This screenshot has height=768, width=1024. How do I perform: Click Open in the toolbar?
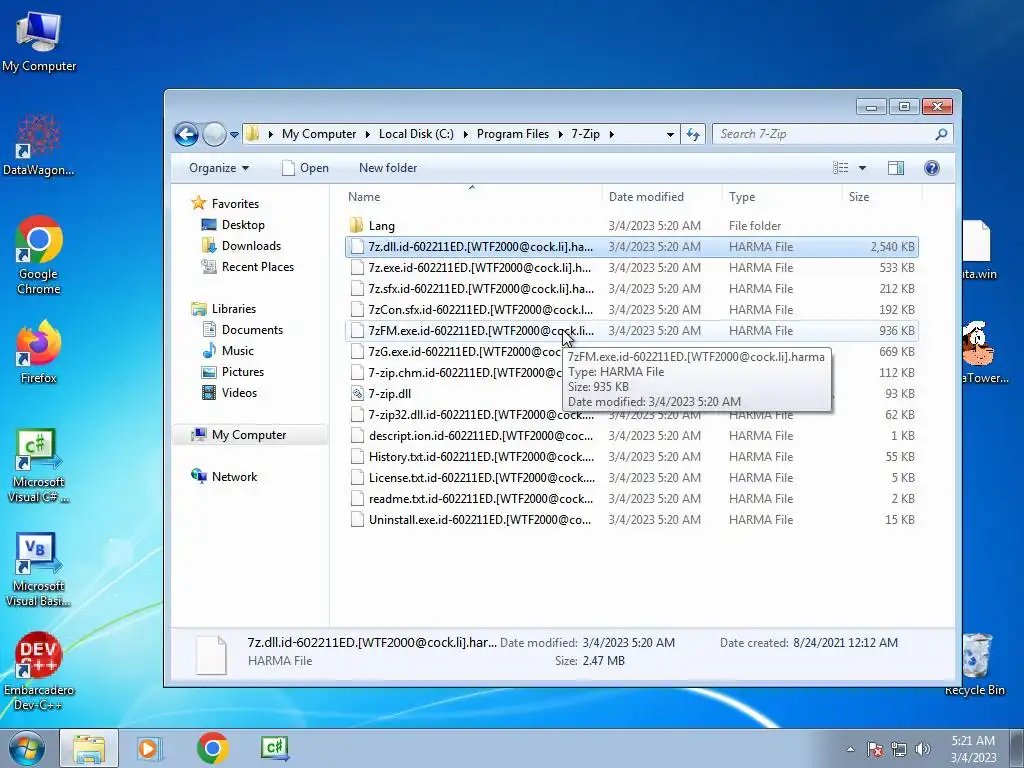pos(305,168)
